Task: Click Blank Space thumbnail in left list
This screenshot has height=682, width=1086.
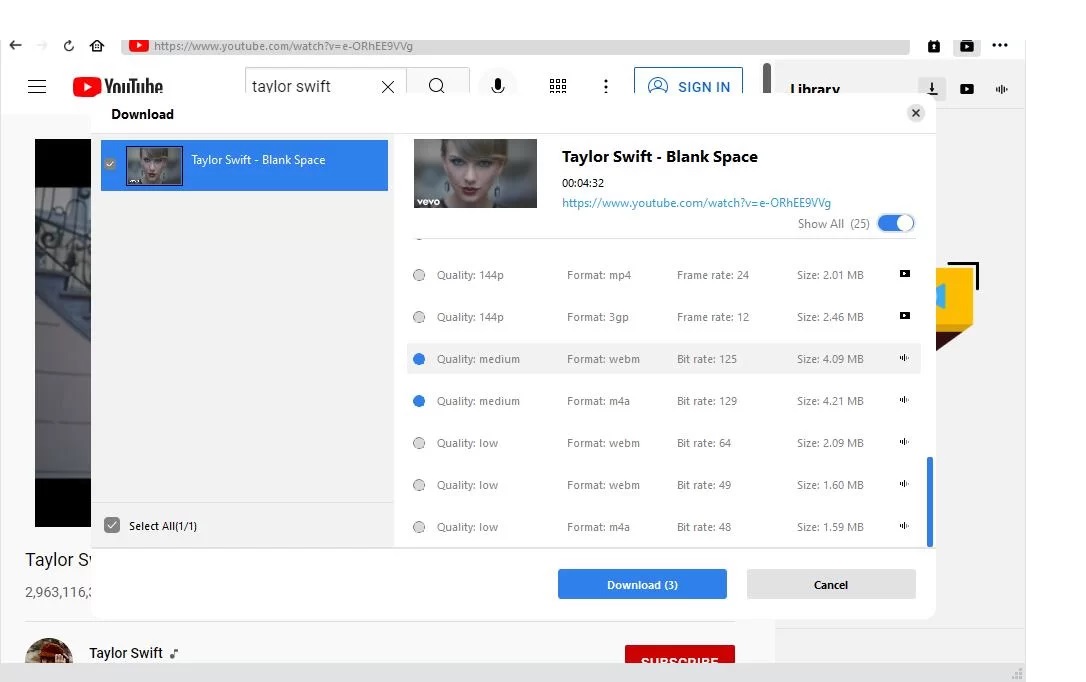Action: (154, 165)
